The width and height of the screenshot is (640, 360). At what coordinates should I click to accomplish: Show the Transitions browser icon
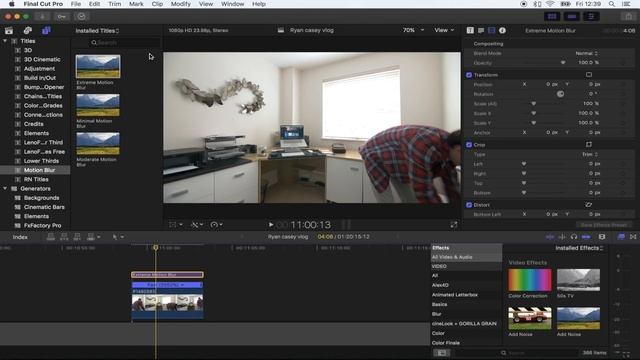click(x=633, y=237)
